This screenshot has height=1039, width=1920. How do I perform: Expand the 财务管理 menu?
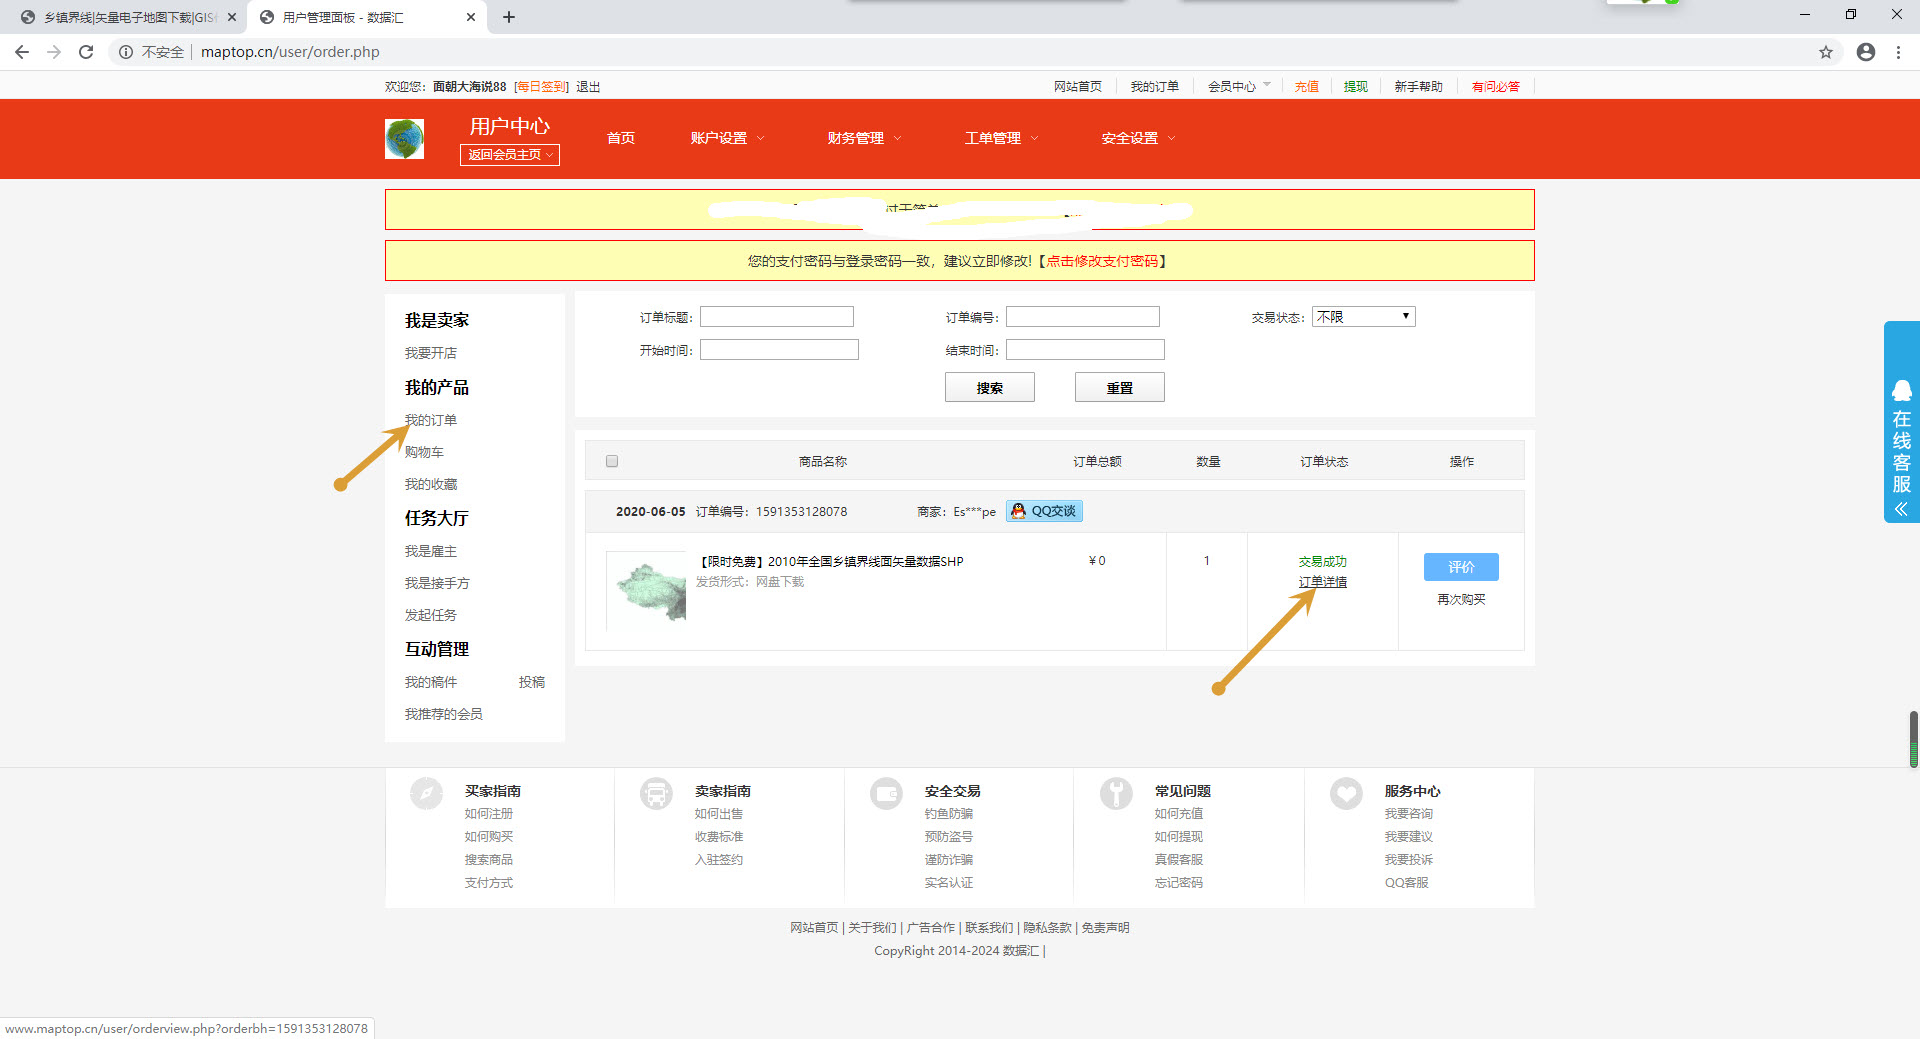[x=864, y=138]
